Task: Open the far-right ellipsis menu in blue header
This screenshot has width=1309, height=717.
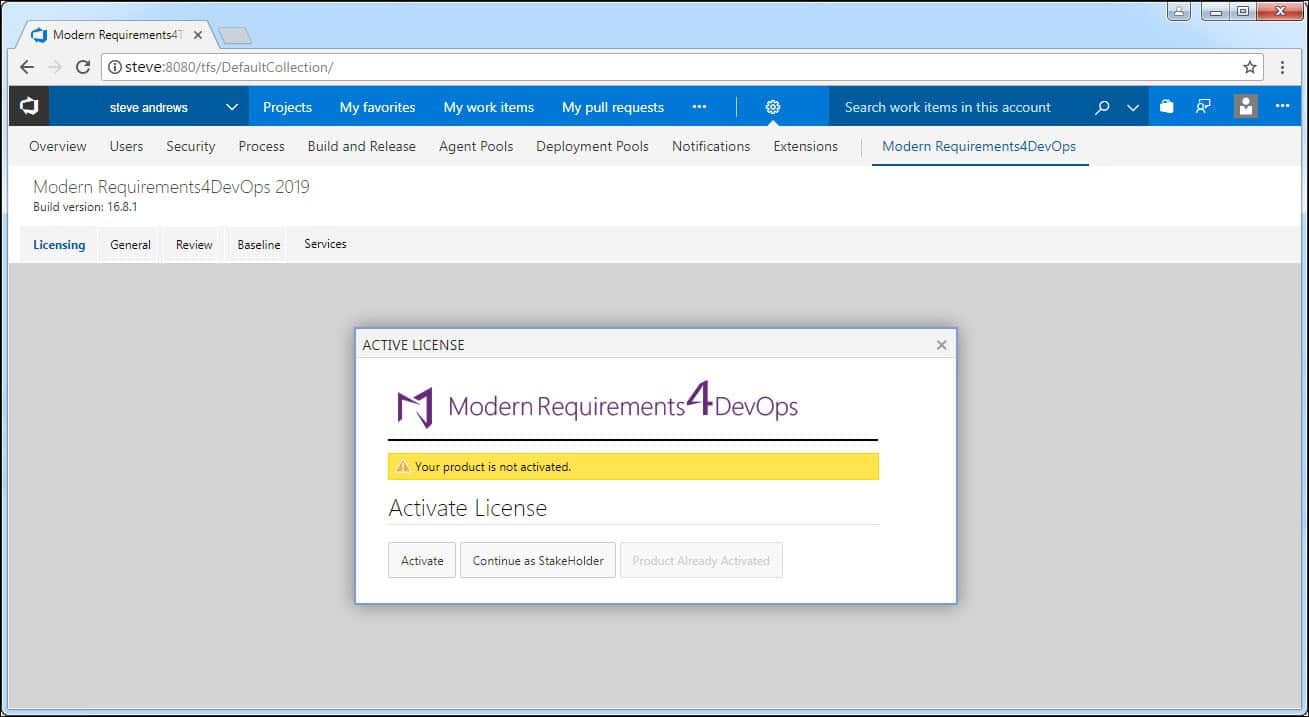Action: [x=1283, y=106]
